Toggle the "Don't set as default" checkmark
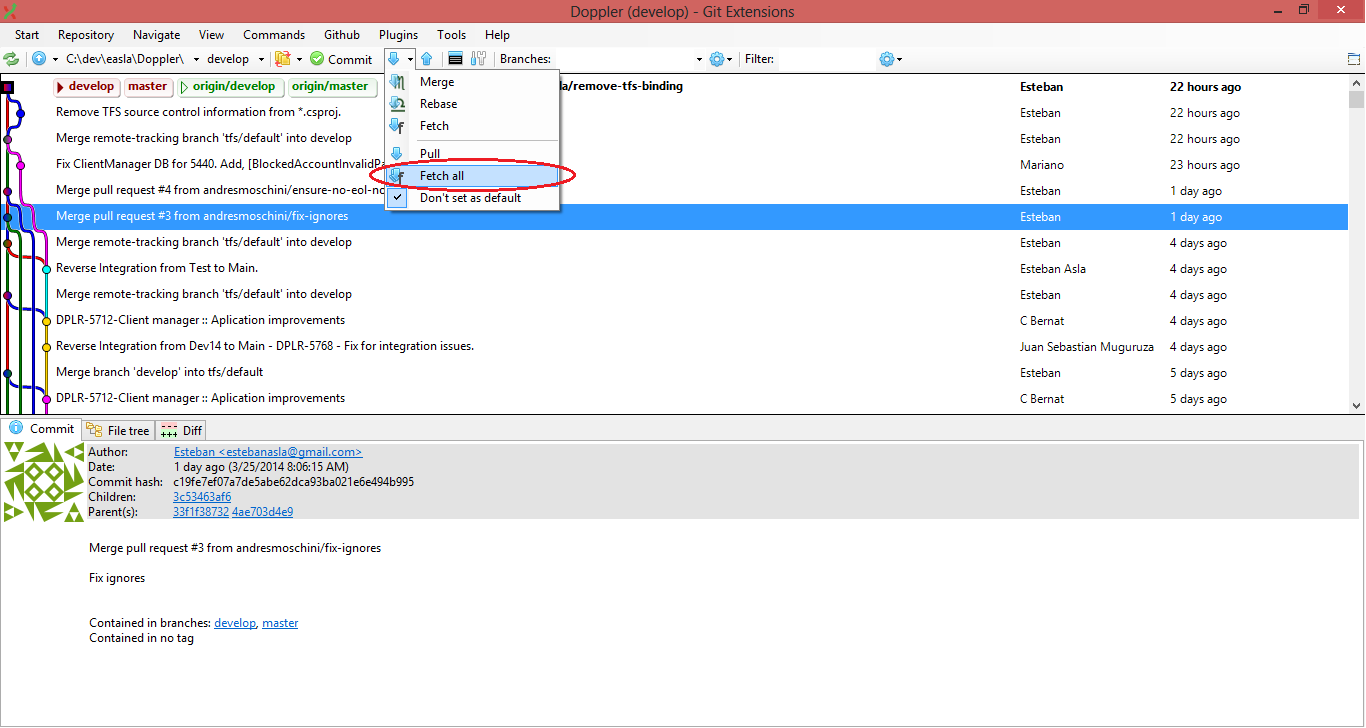Image resolution: width=1366 pixels, height=728 pixels. pos(397,198)
